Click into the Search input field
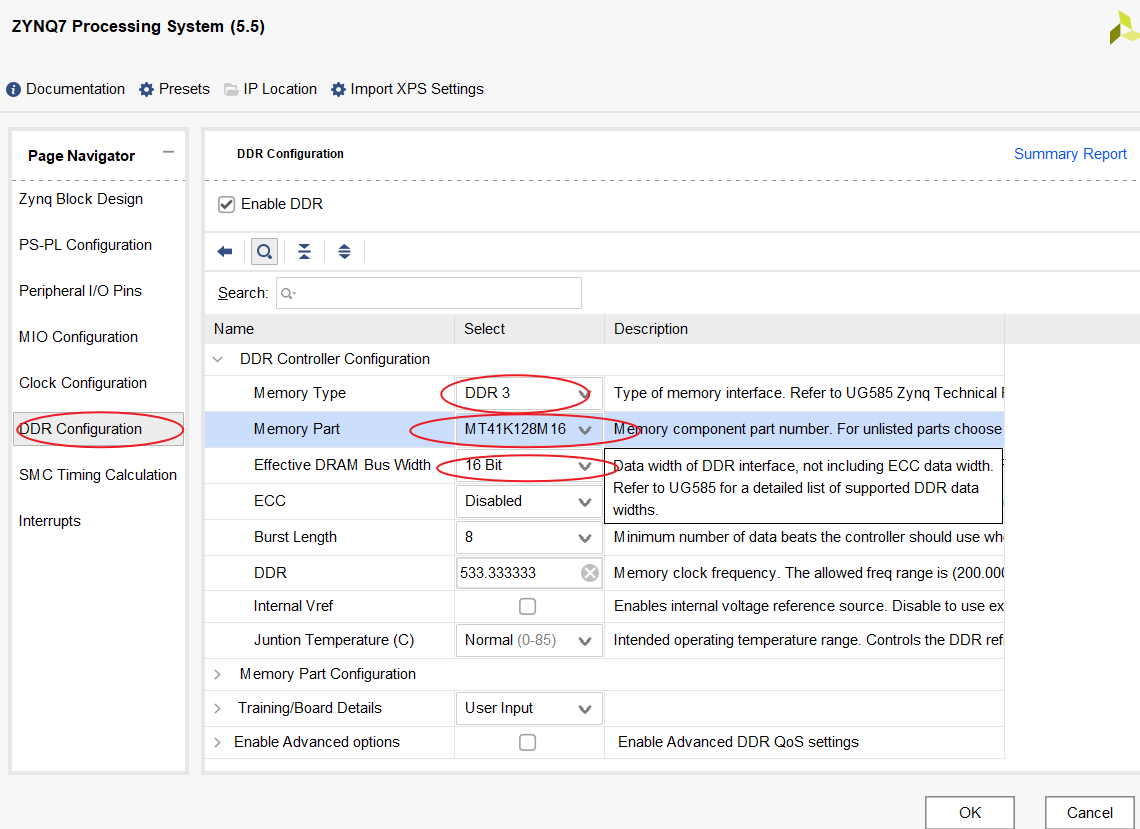 429,293
